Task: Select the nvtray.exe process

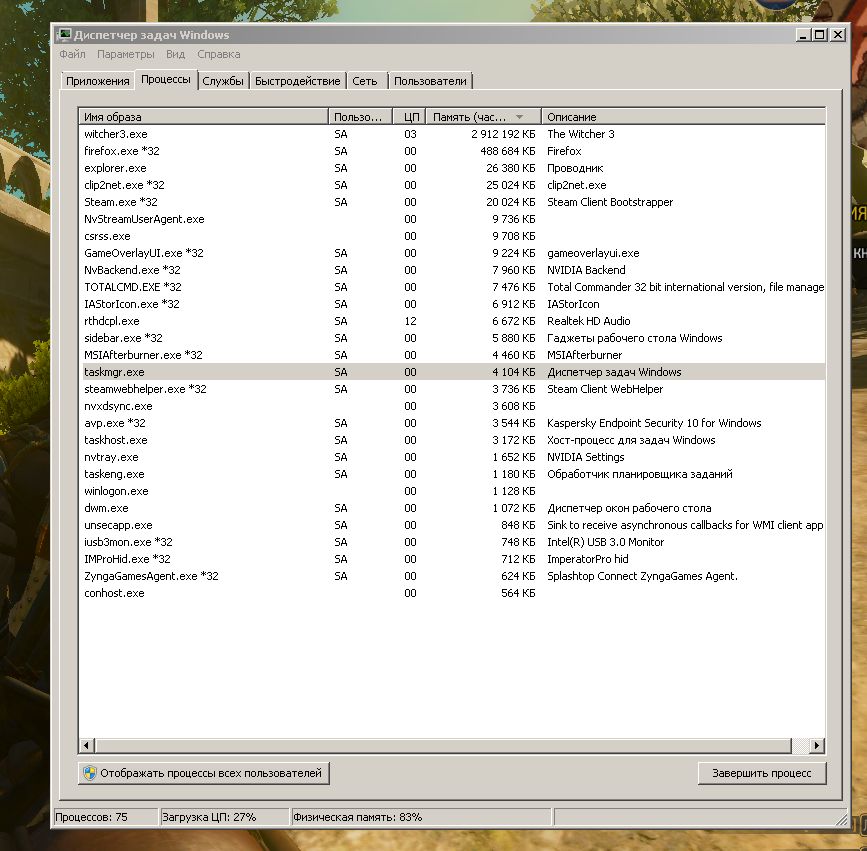Action: coord(452,457)
